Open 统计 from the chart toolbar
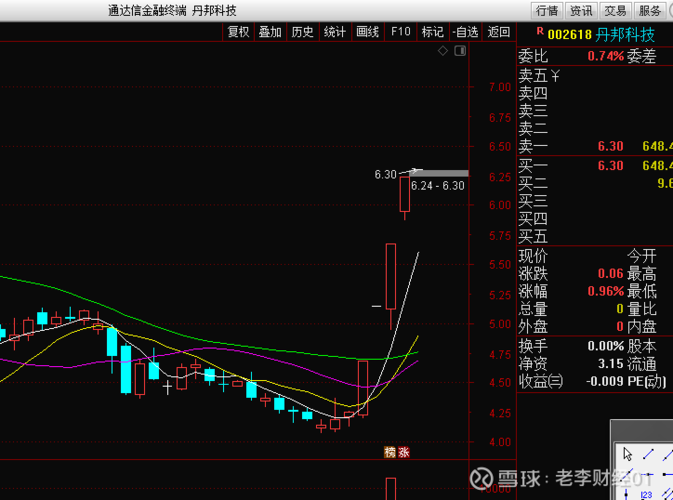 coord(335,32)
